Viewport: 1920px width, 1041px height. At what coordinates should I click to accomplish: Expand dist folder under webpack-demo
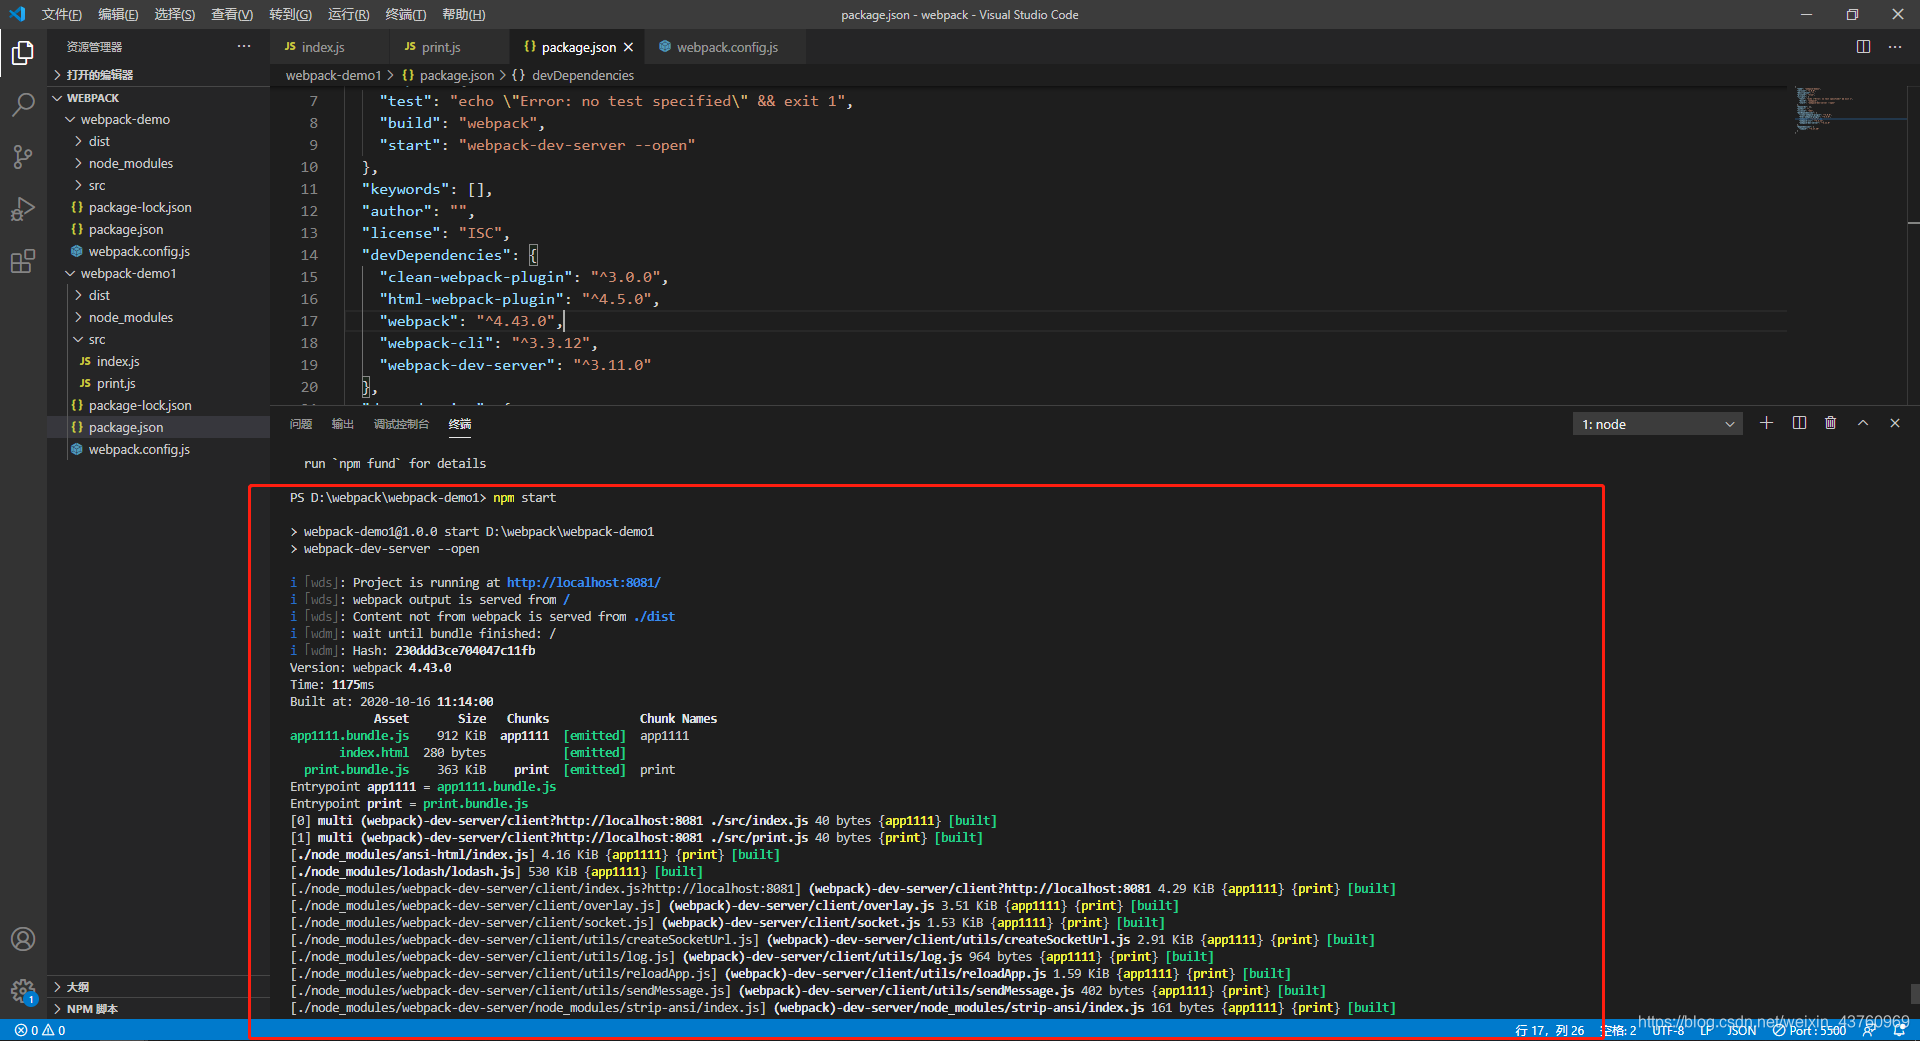pos(98,141)
